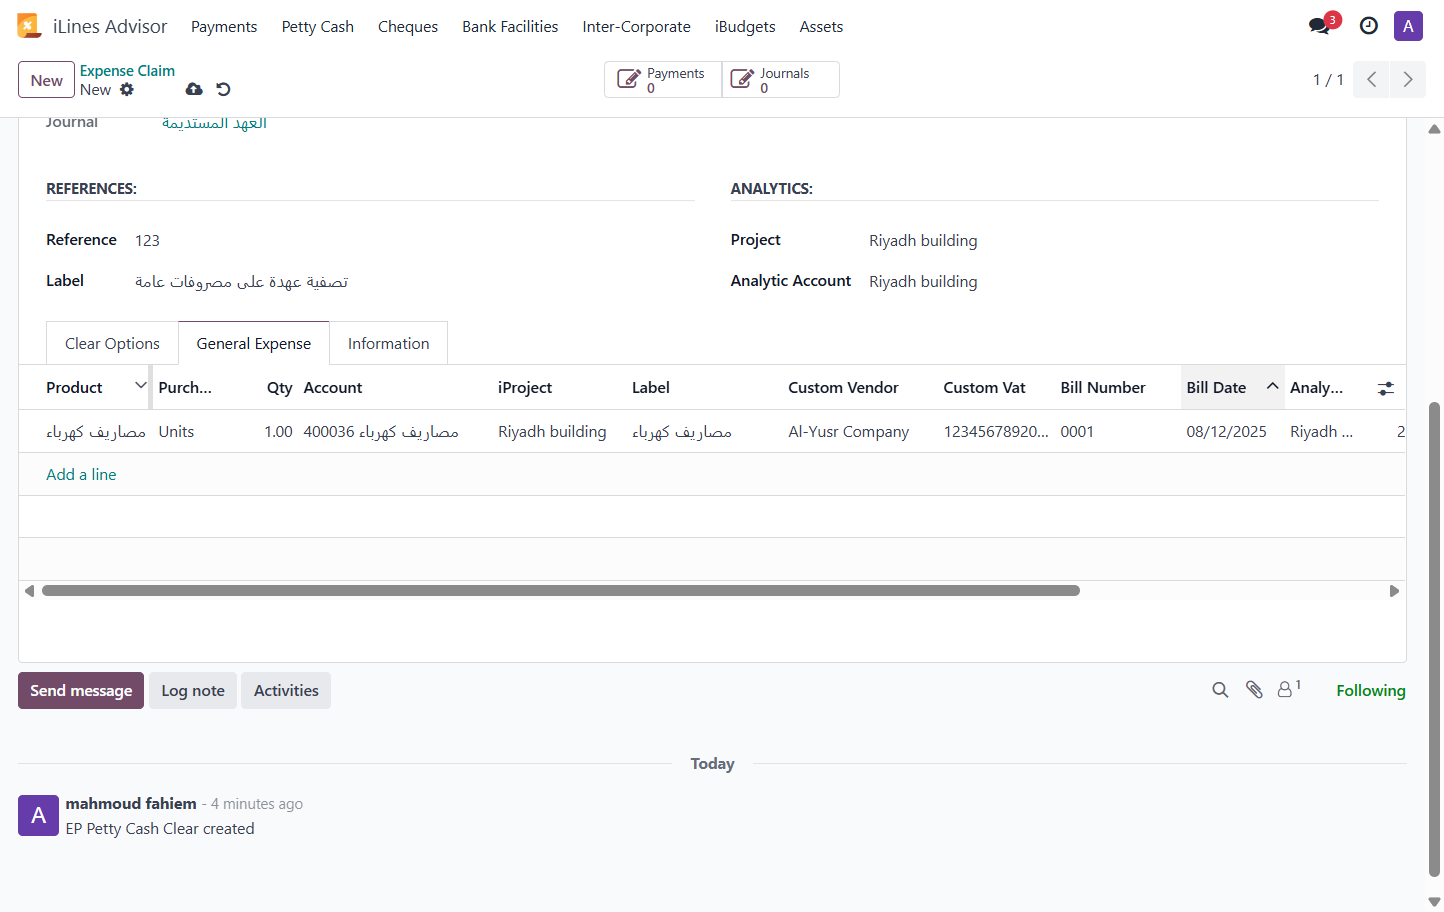This screenshot has width=1444, height=912.
Task: Click the Al-Yusr Company vendor cell
Action: (x=849, y=431)
